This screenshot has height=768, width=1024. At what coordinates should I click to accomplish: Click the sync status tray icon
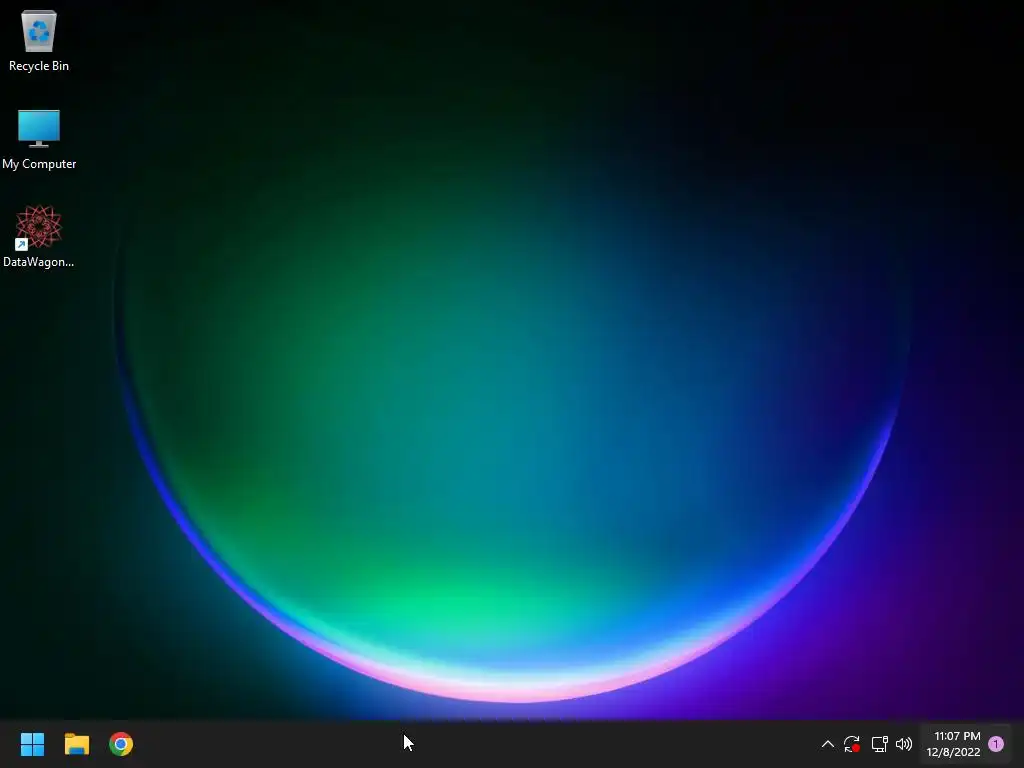point(852,744)
